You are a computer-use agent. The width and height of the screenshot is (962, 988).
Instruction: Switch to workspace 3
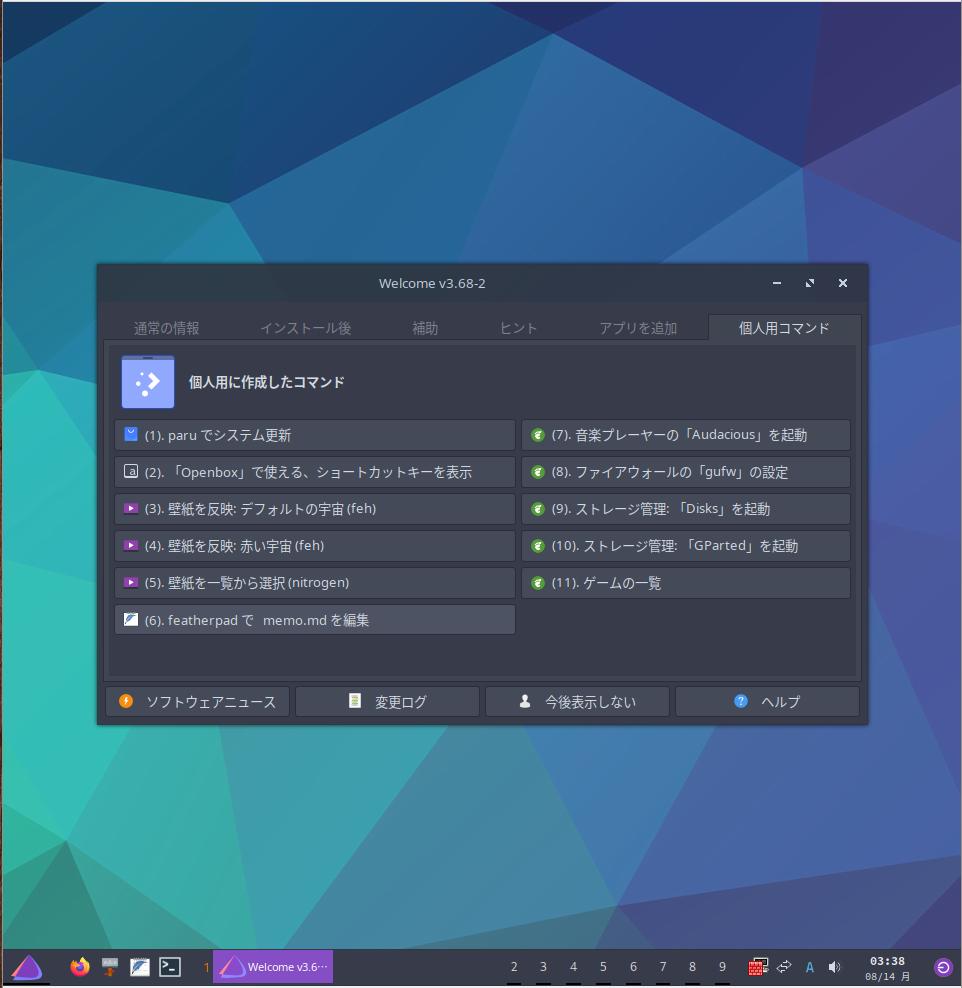543,967
